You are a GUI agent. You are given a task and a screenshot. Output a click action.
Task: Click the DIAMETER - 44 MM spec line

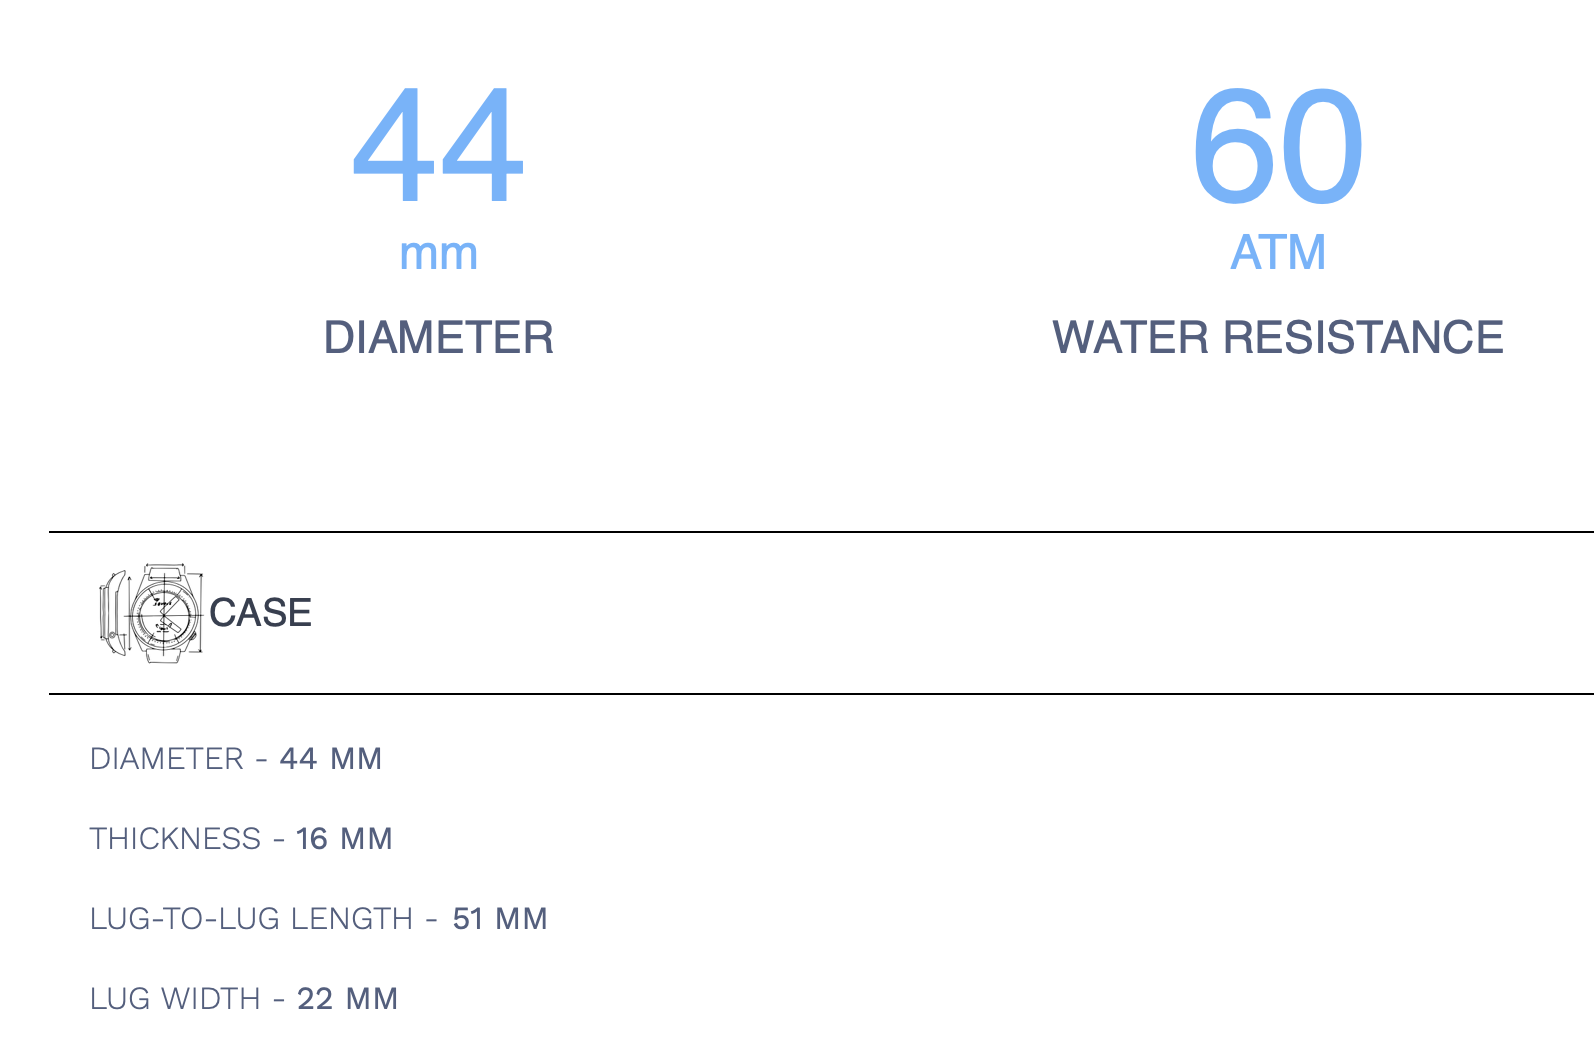tap(236, 759)
